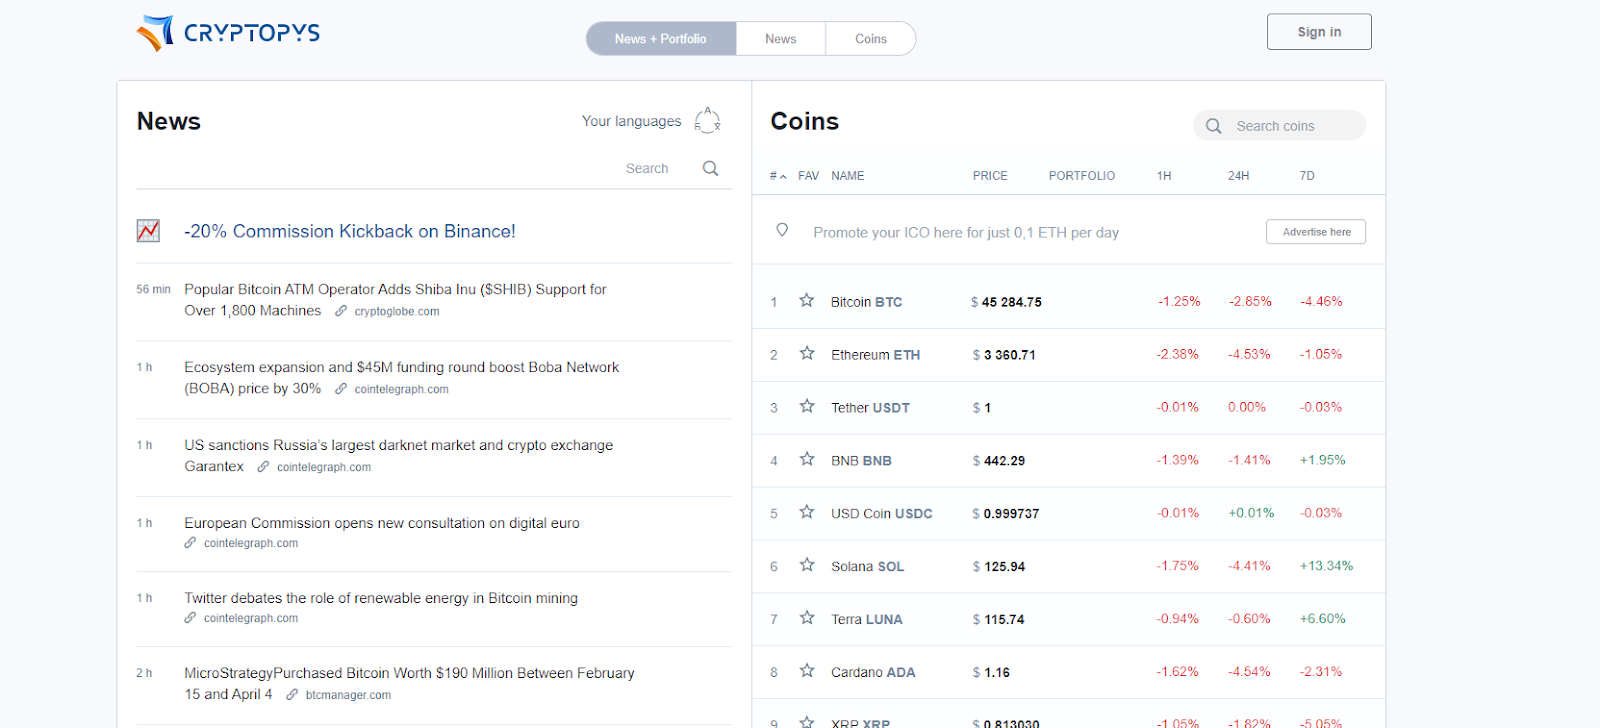This screenshot has width=1600, height=728.
Task: Sort coins by 24H change
Action: [1238, 176]
